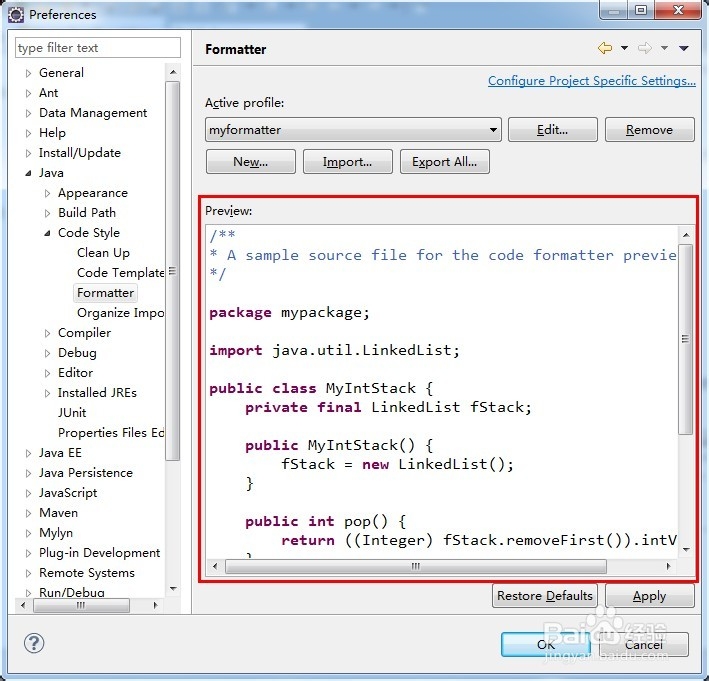Viewport: 709px width, 681px height.
Task: Expand the Debug node
Action: (x=47, y=353)
